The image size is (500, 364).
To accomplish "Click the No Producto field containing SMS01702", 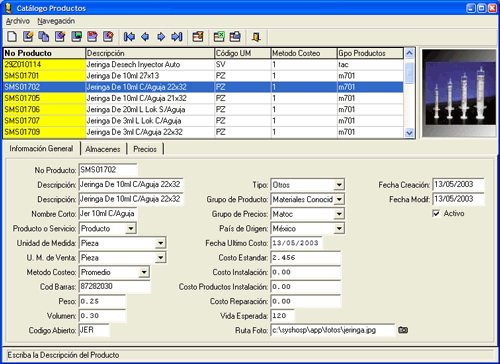I will (x=108, y=170).
